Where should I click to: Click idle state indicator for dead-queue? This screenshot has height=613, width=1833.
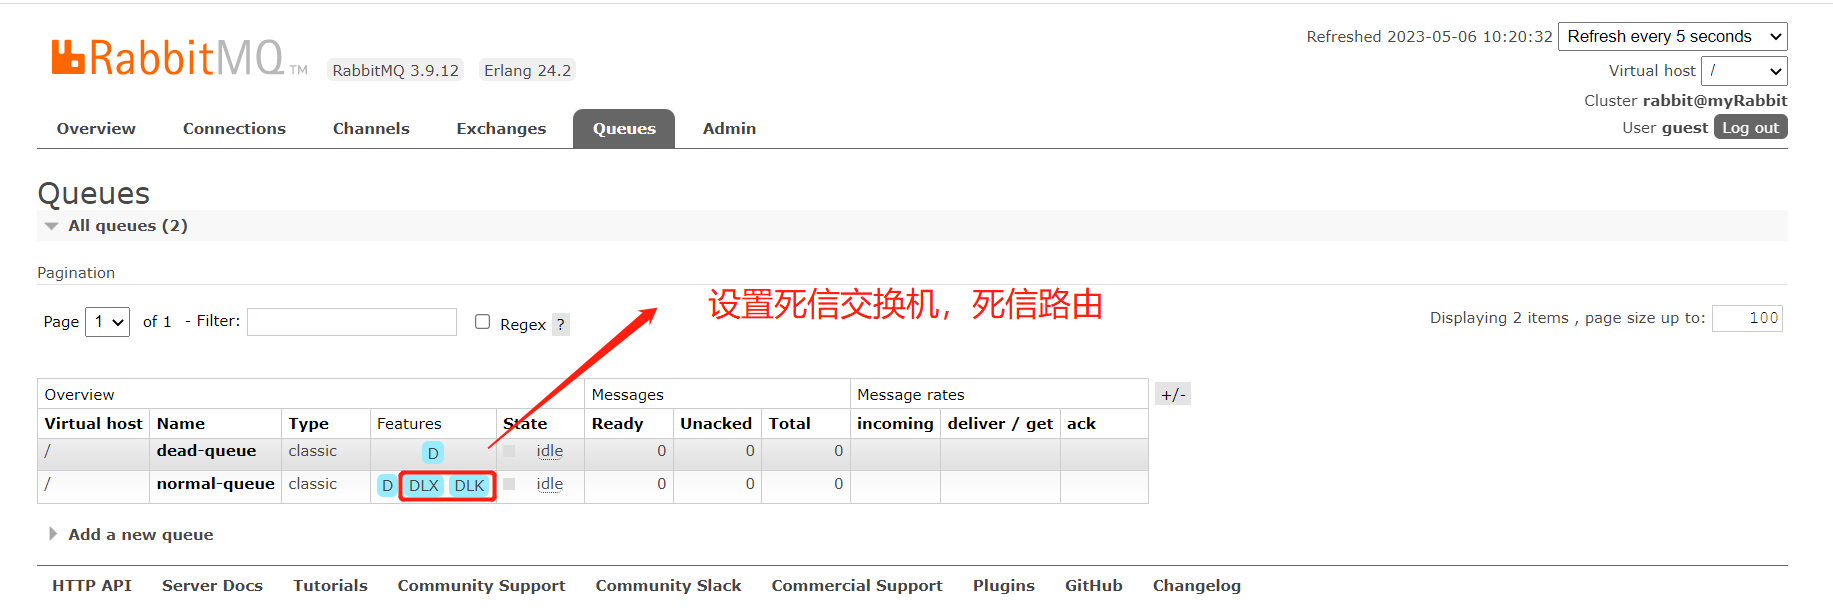coord(549,451)
